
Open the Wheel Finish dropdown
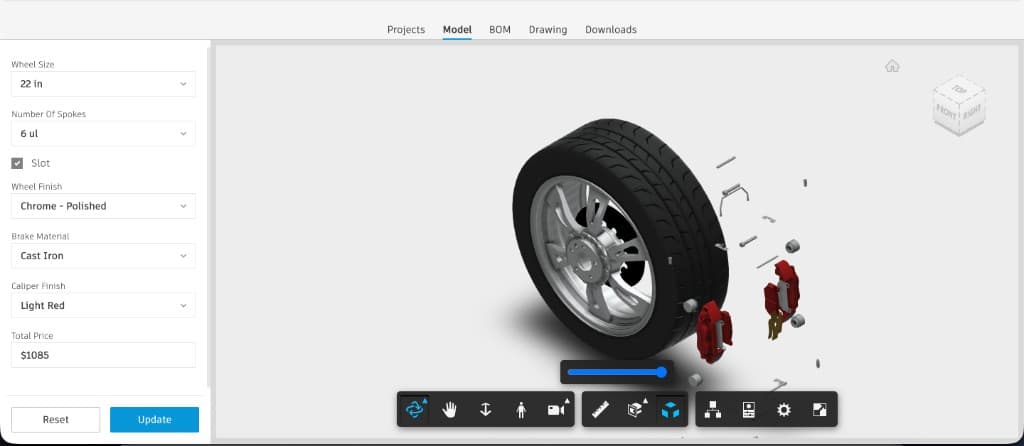103,206
